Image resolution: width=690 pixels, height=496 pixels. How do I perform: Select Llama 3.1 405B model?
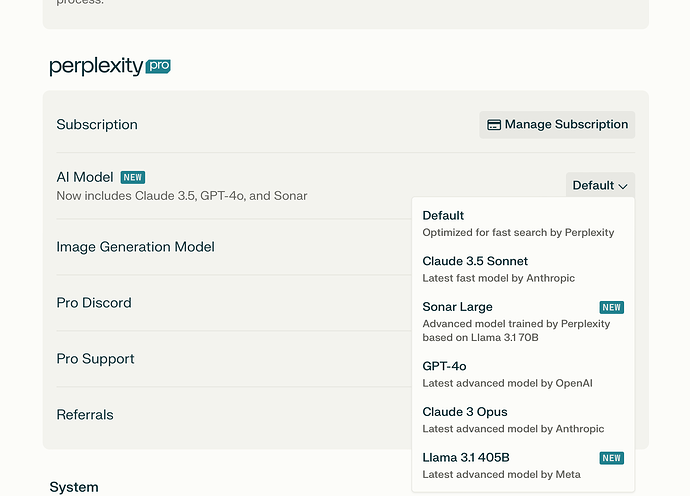click(523, 466)
